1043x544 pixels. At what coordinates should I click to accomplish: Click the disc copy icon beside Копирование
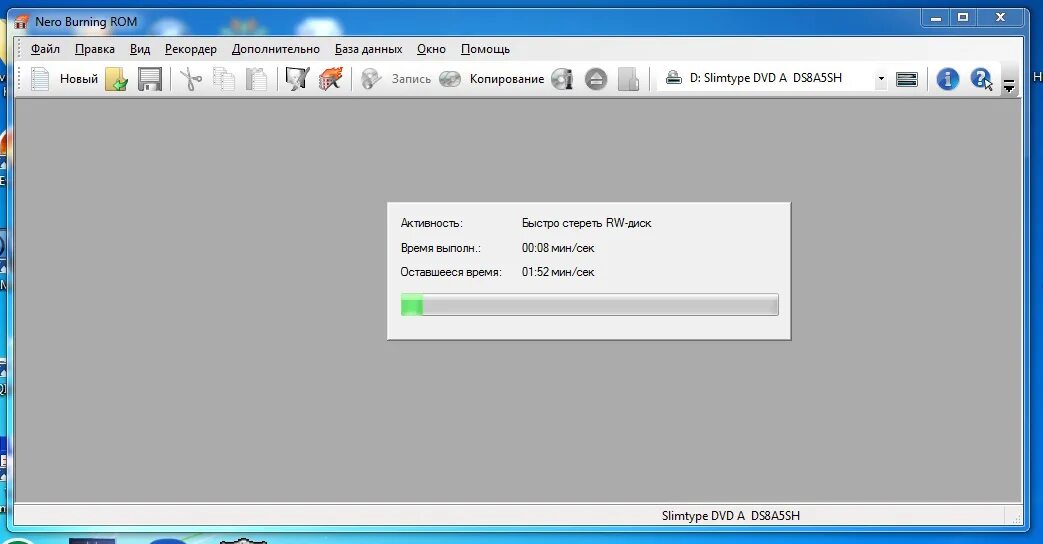450,79
